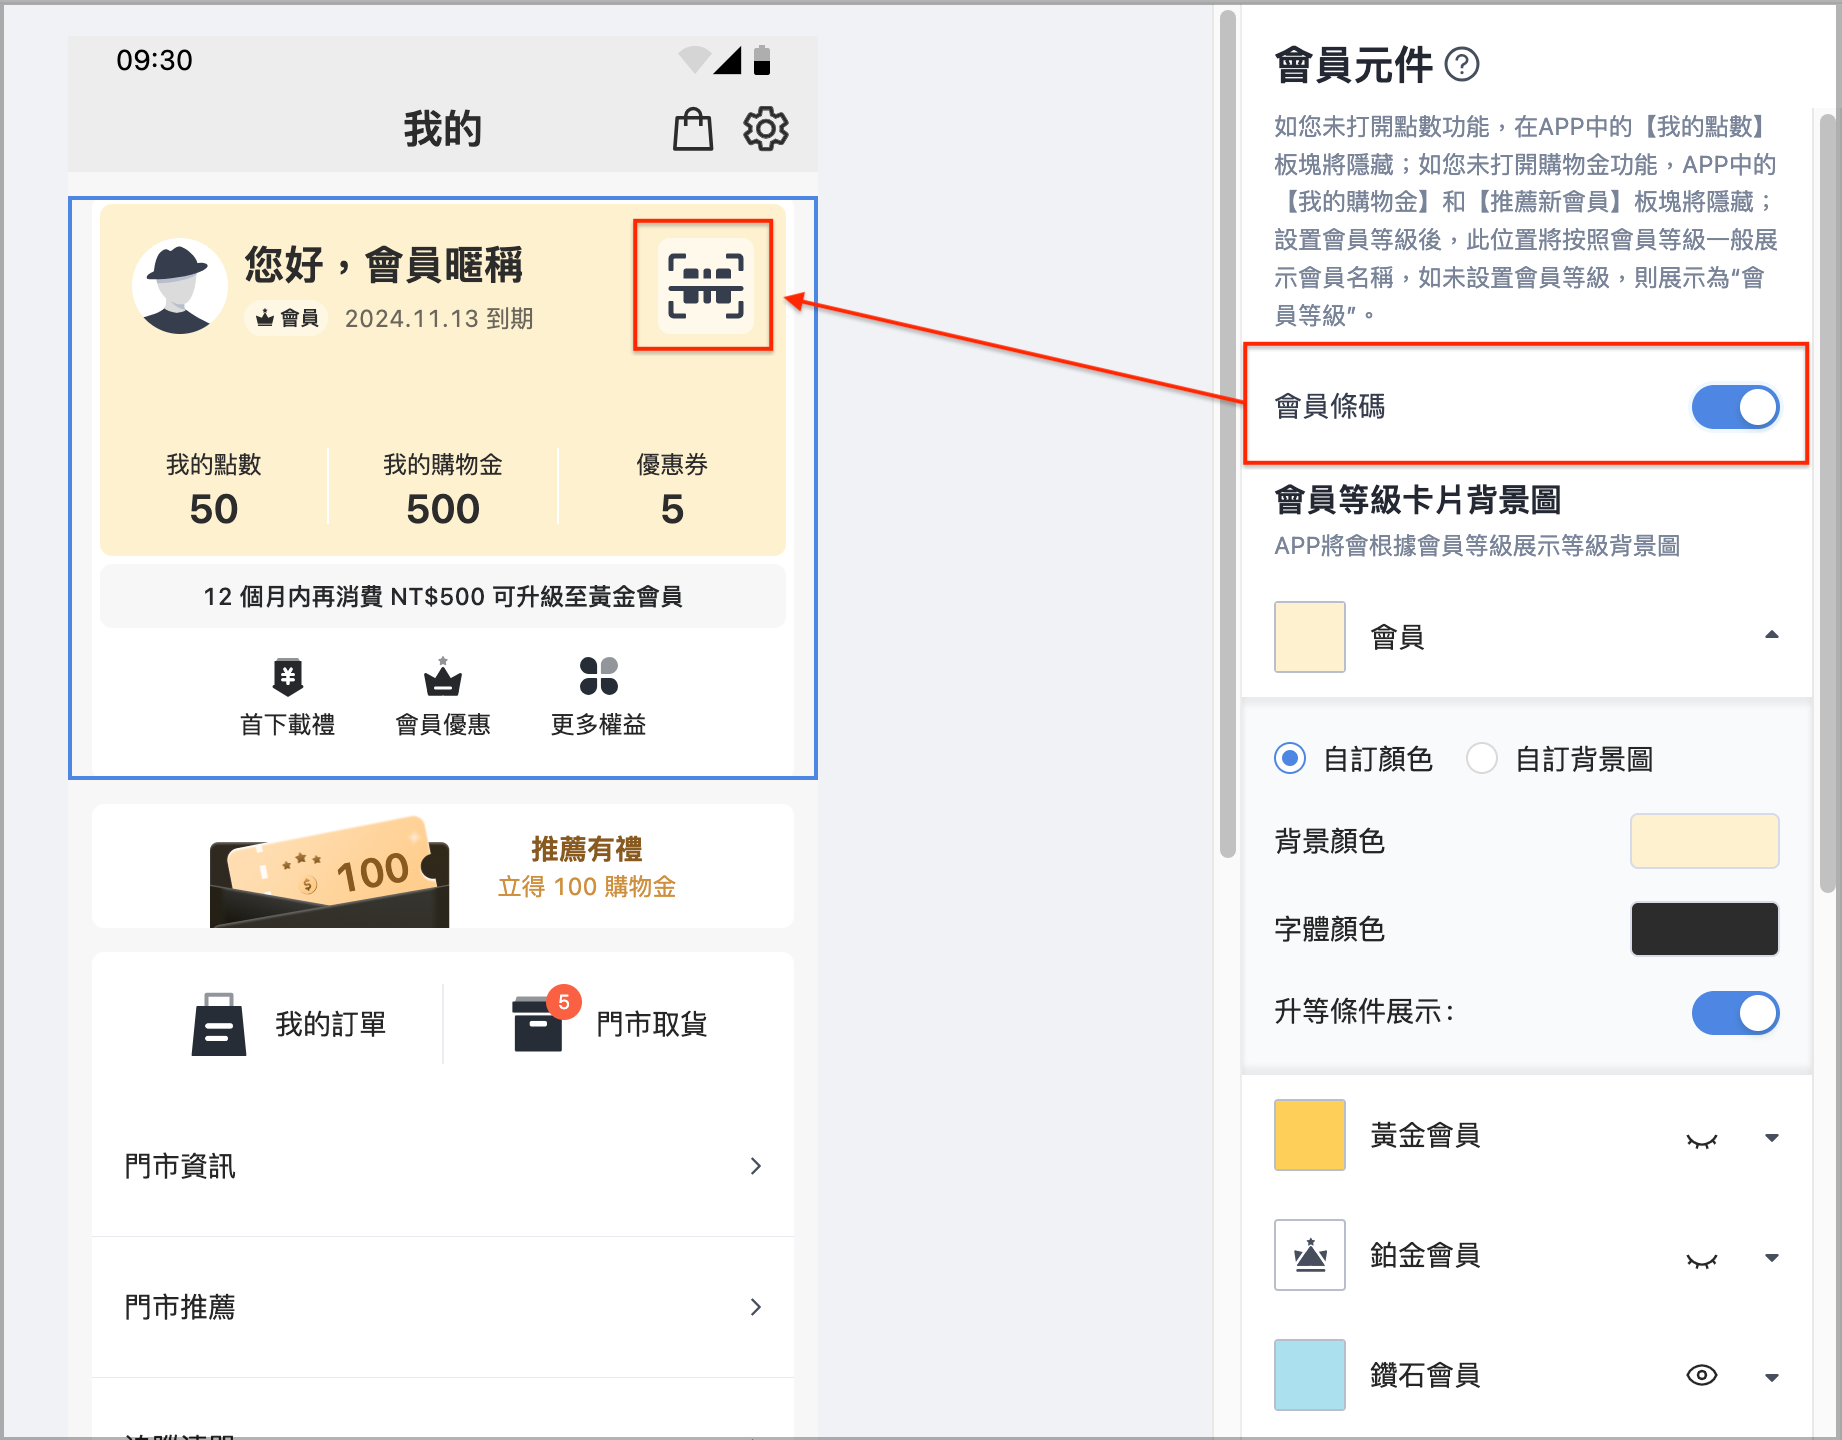Open the shopping bag icon in header
Viewport: 1842px width, 1440px height.
click(x=692, y=129)
